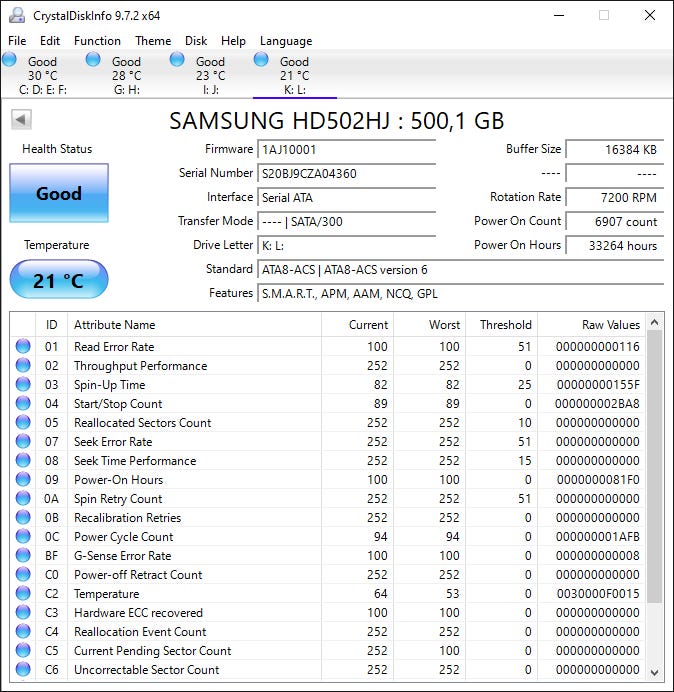Open the File menu
The width and height of the screenshot is (674, 692).
pyautogui.click(x=17, y=41)
